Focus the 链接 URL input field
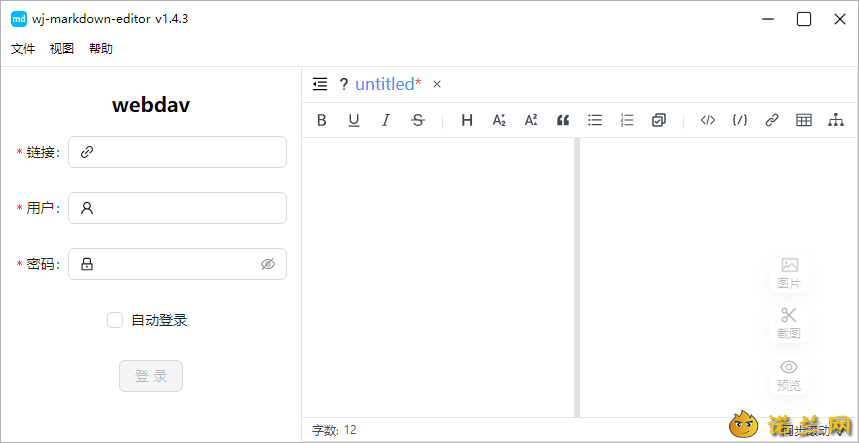The height and width of the screenshot is (443, 859). coord(177,152)
